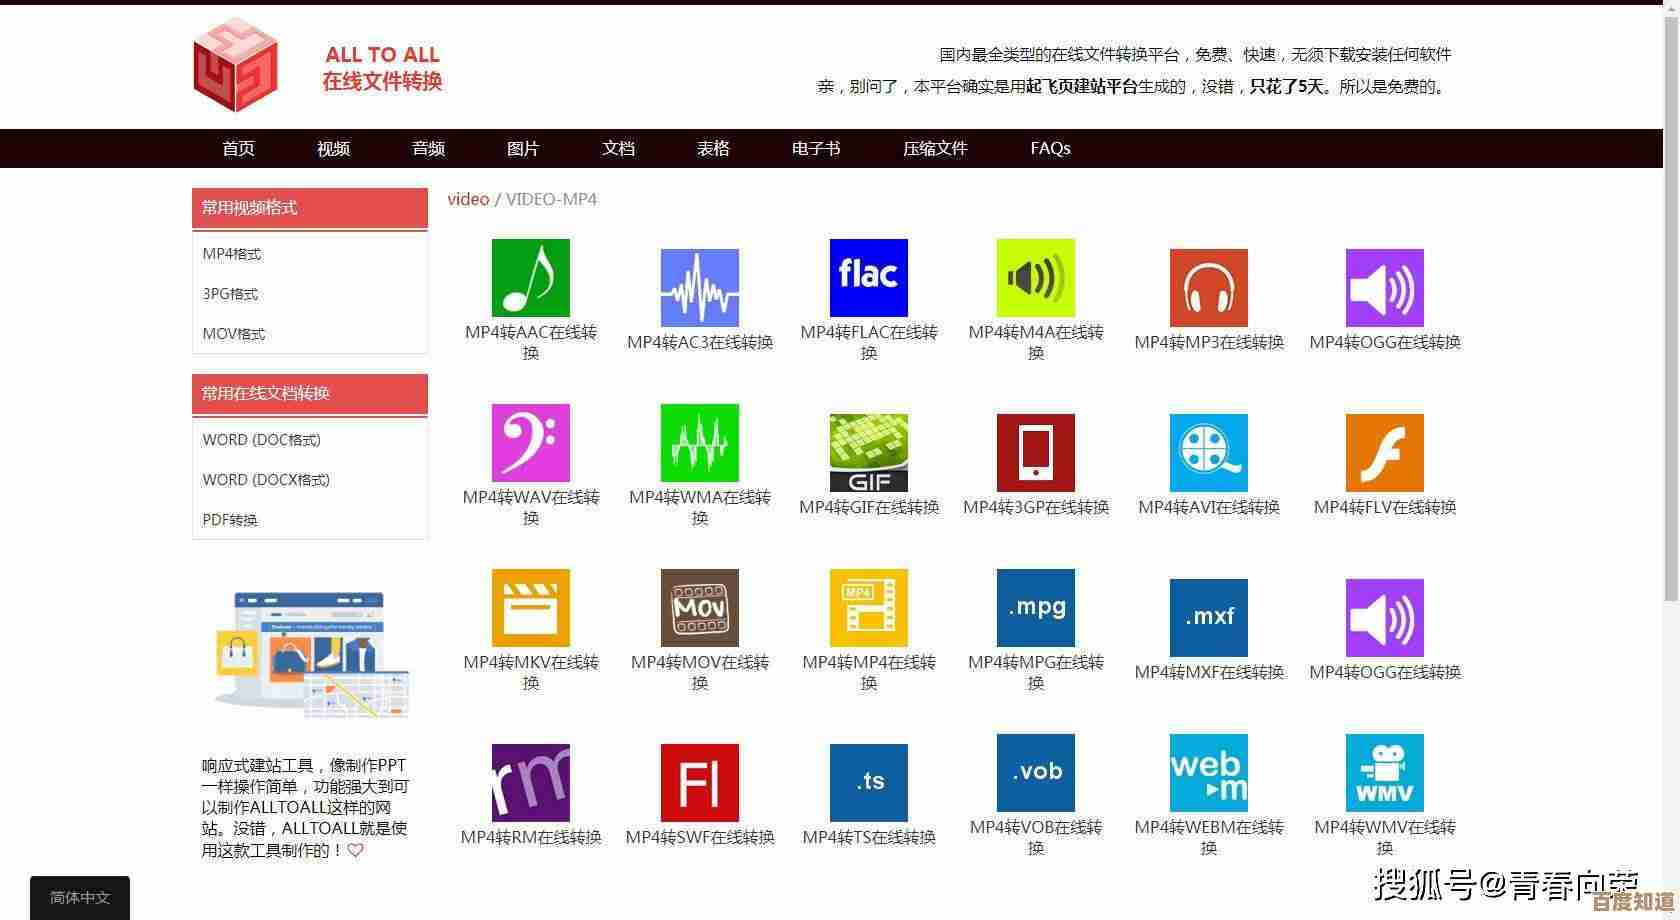Image resolution: width=1680 pixels, height=920 pixels.
Task: Choose the MP4 to MOV film icon
Action: [699, 608]
